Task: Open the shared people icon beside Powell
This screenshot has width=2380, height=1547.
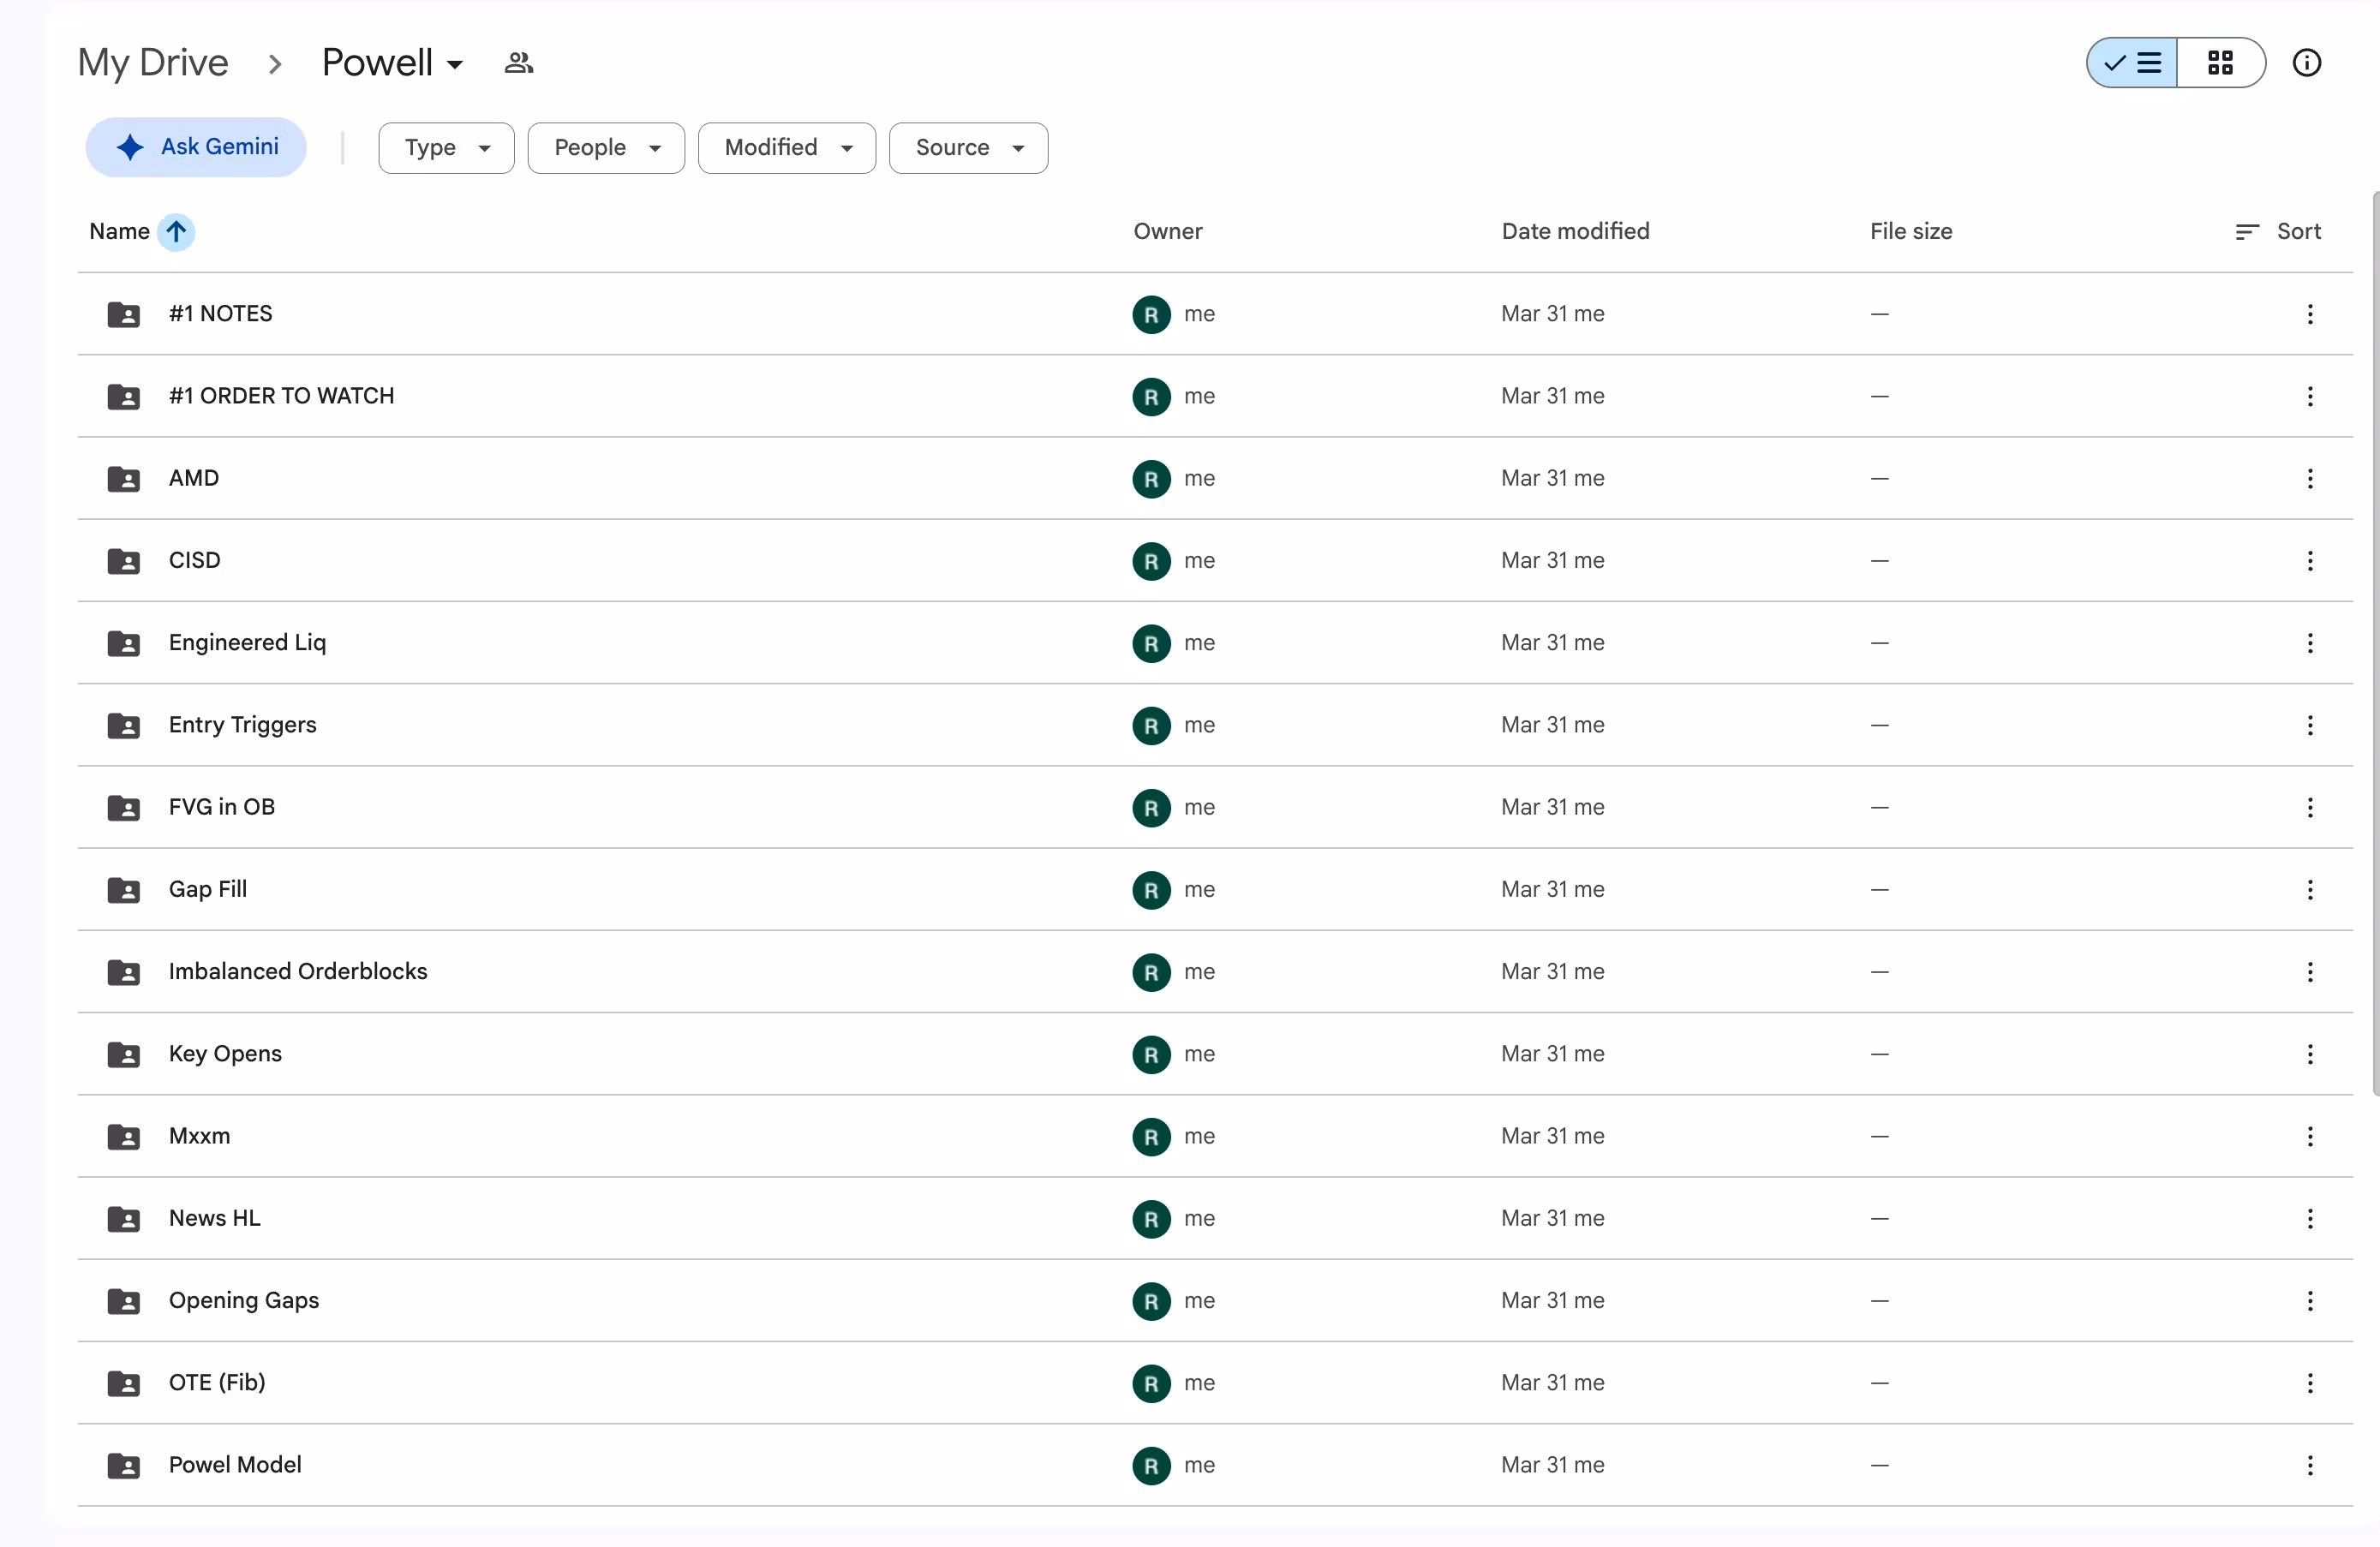Action: point(518,63)
